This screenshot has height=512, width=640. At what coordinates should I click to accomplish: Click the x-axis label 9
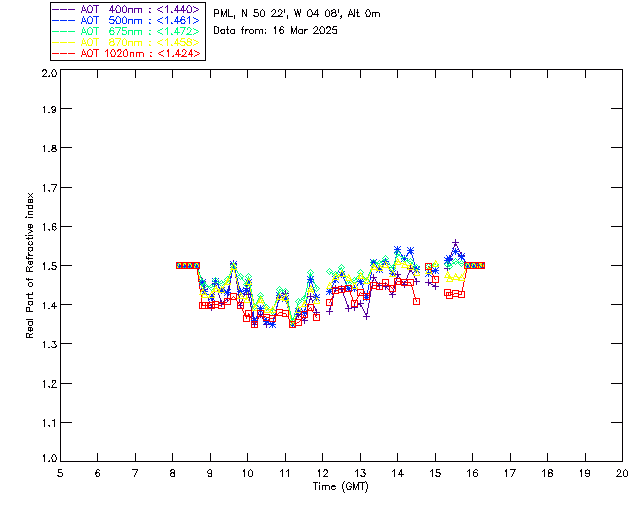[x=210, y=473]
